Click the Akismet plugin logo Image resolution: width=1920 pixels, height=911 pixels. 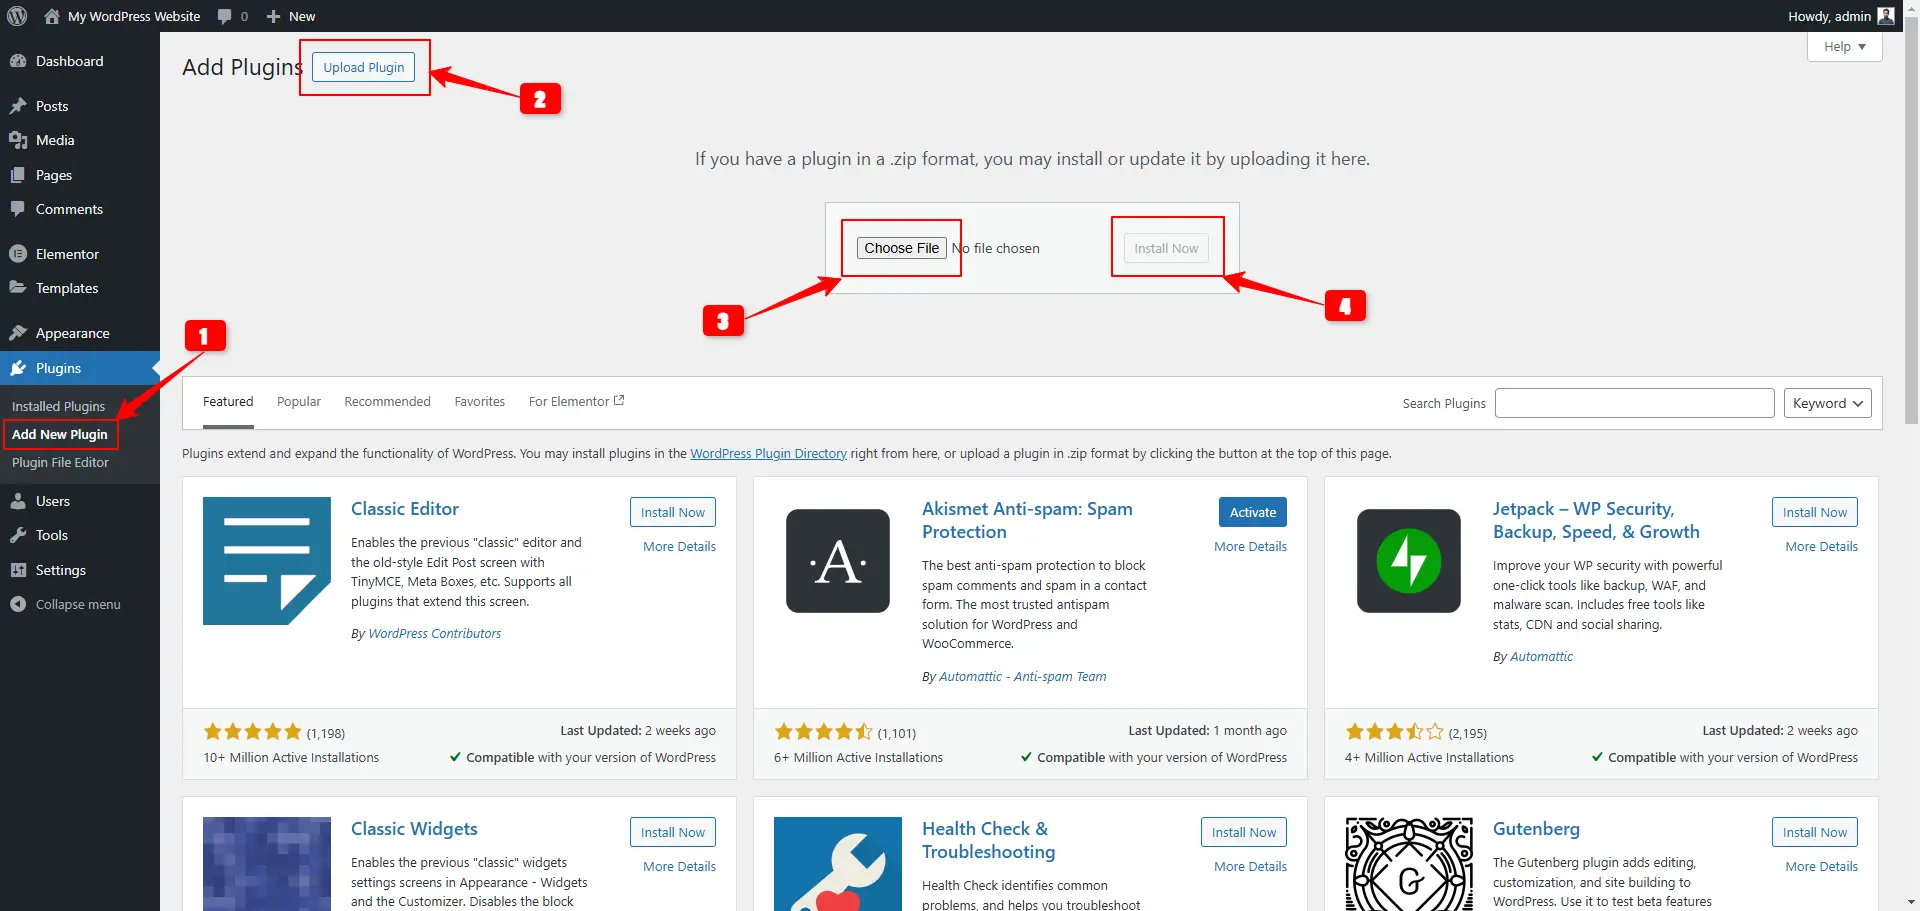(838, 561)
